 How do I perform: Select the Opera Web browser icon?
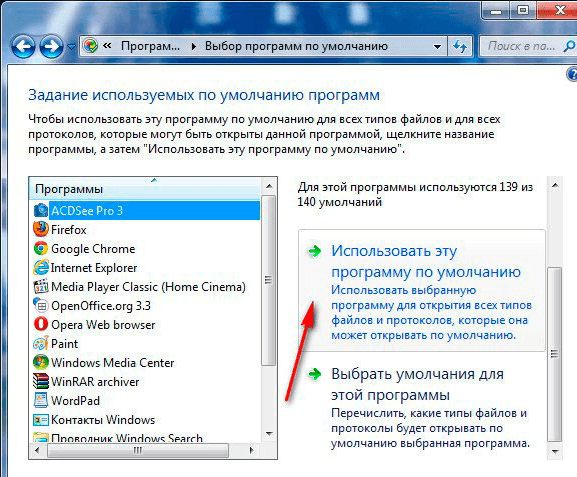[41, 324]
